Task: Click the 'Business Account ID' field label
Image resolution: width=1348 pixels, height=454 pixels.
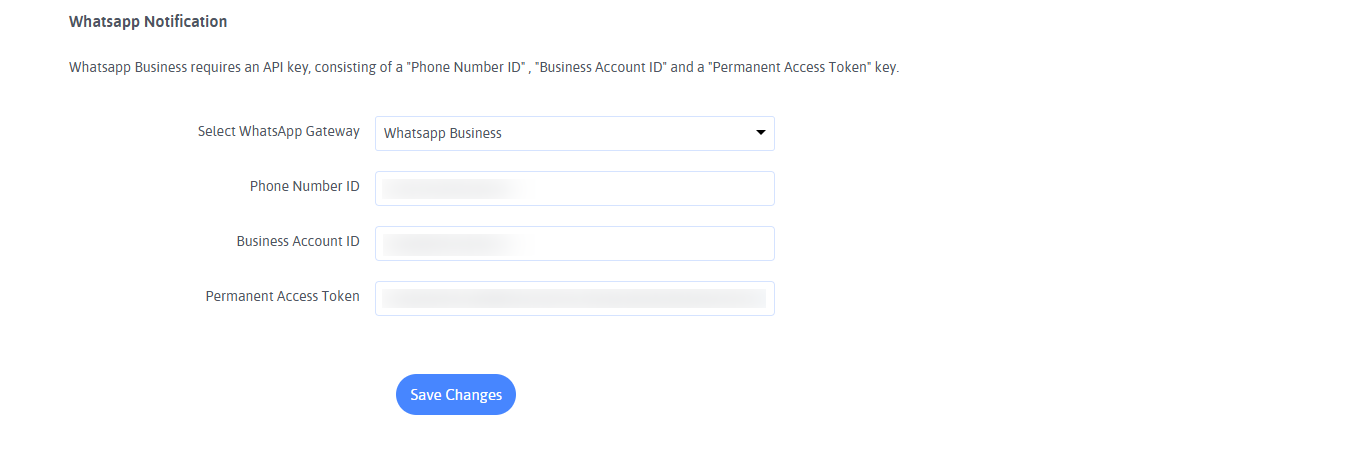Action: [x=297, y=241]
